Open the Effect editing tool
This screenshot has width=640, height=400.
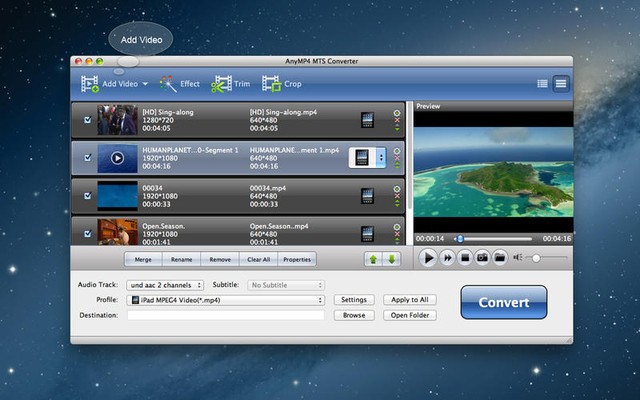(x=168, y=84)
